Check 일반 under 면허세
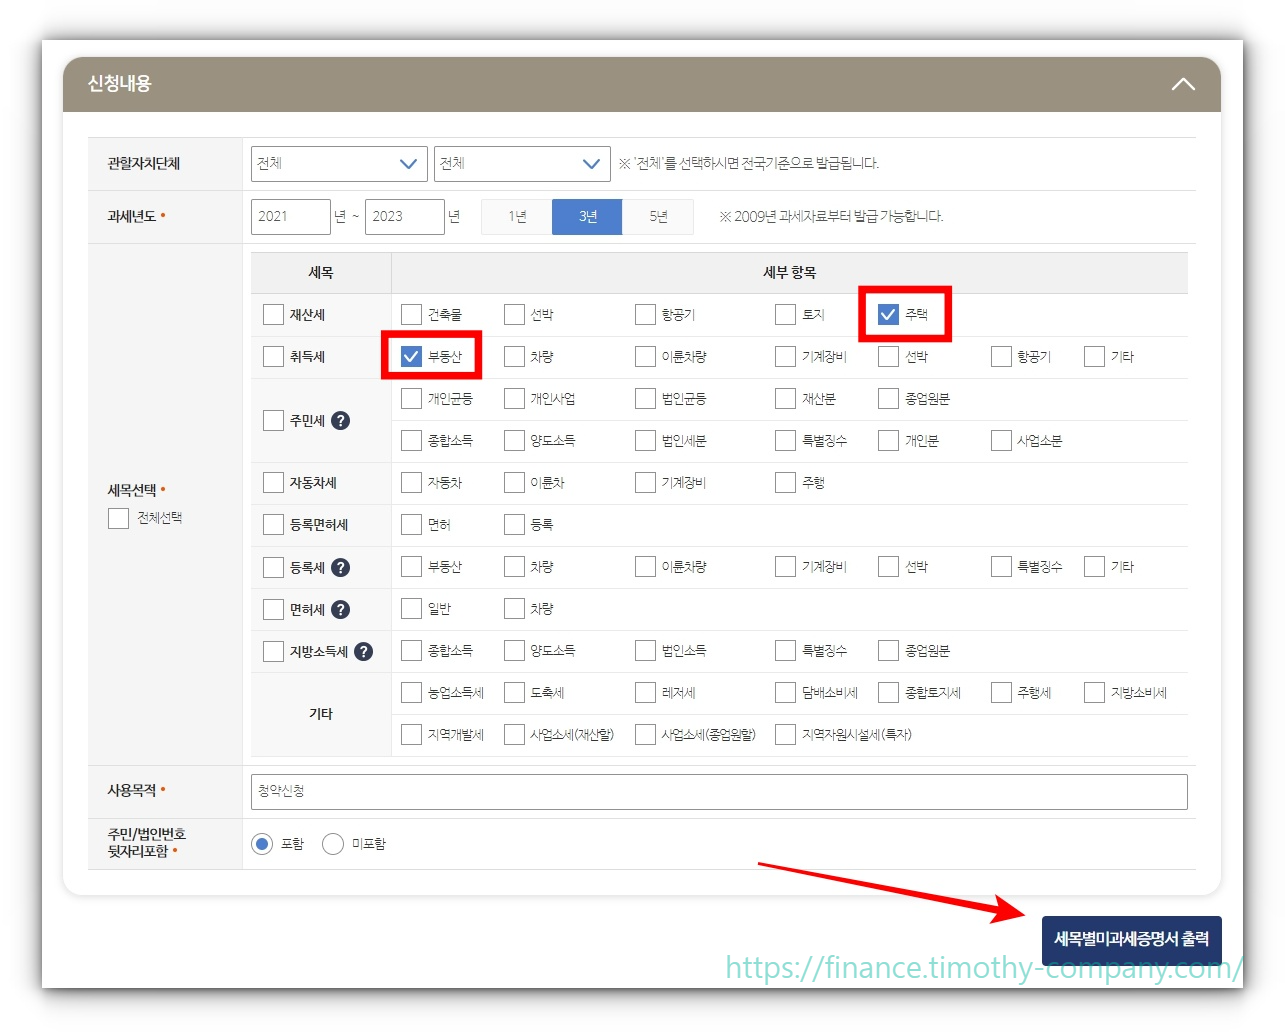 (x=411, y=609)
